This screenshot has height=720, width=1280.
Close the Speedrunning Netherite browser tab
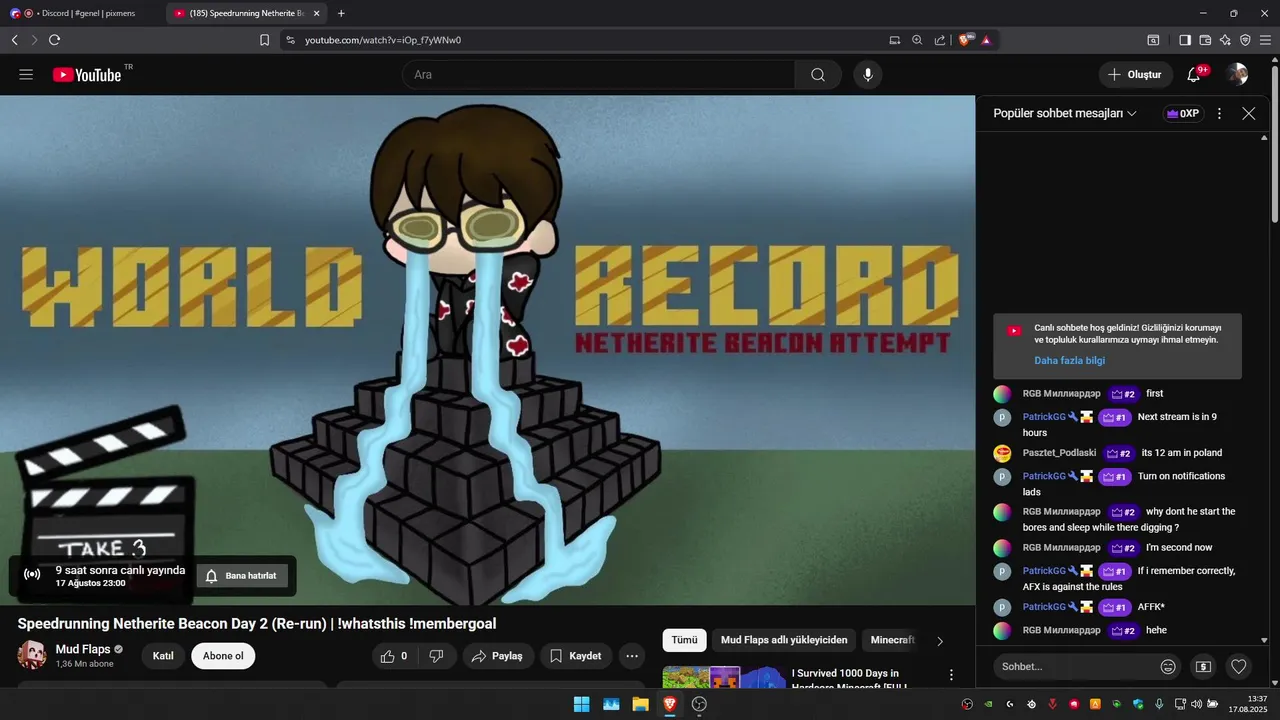click(x=316, y=13)
